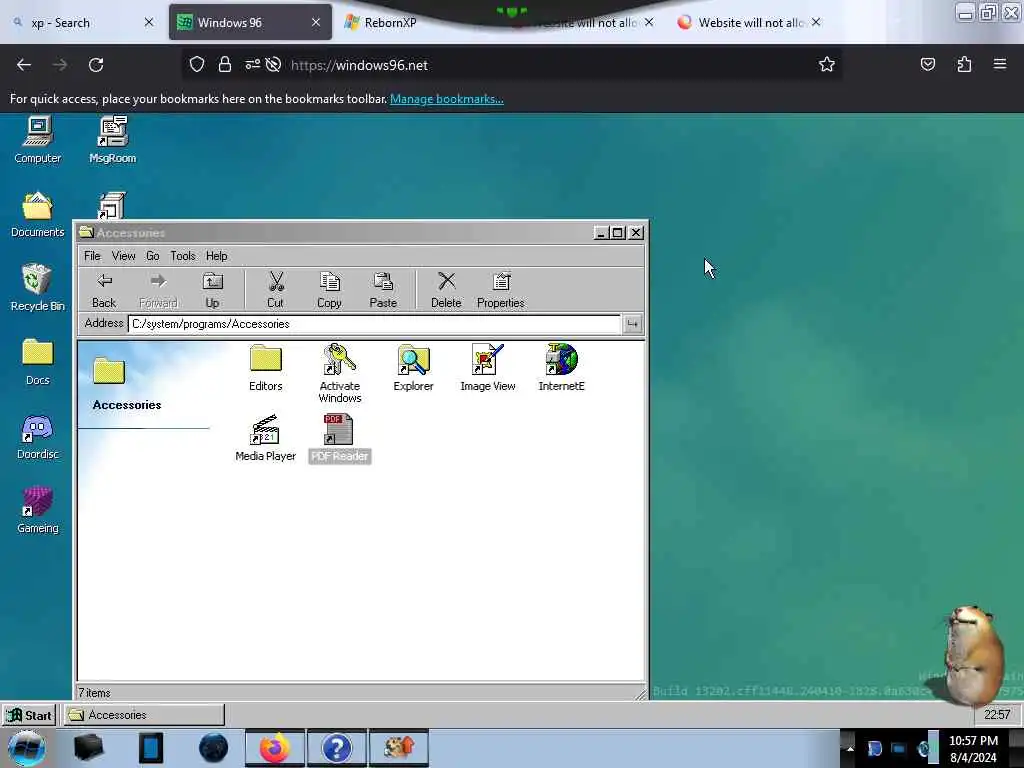Bookmark this page with the star
This screenshot has height=768, width=1024.
(x=827, y=64)
